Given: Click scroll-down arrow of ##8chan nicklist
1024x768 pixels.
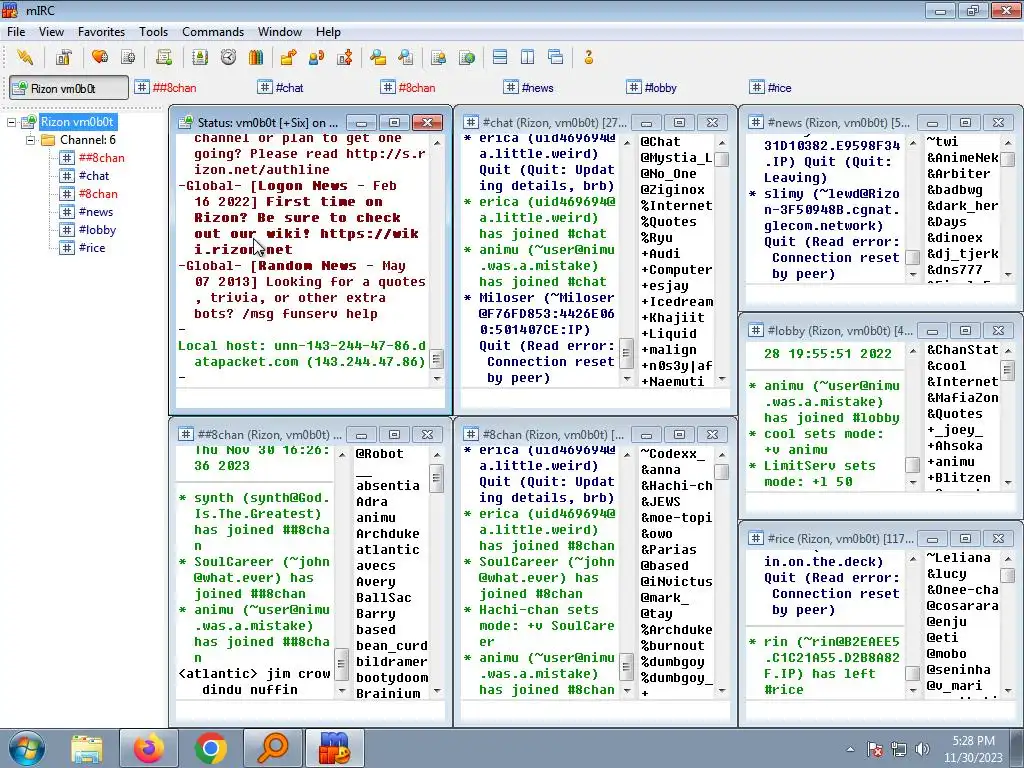Looking at the screenshot, I should [437, 690].
